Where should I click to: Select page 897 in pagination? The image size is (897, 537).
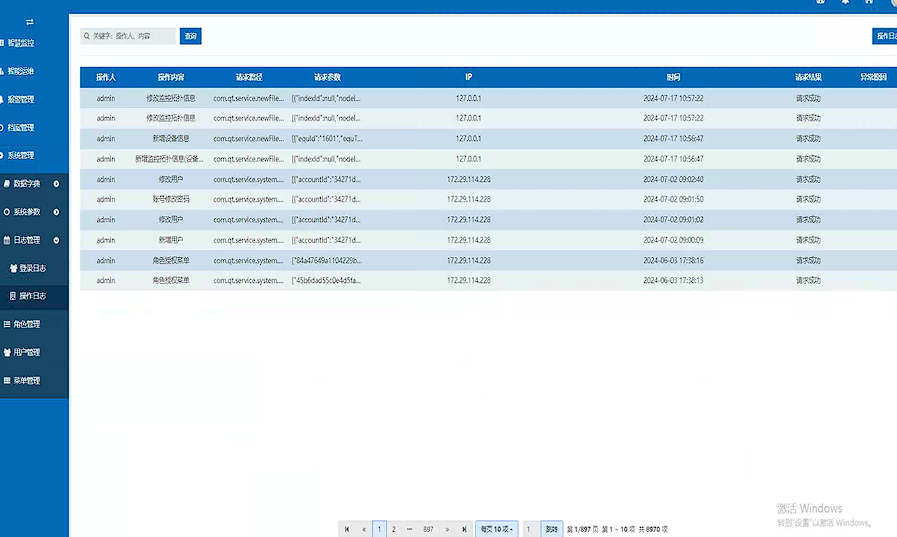tap(428, 529)
